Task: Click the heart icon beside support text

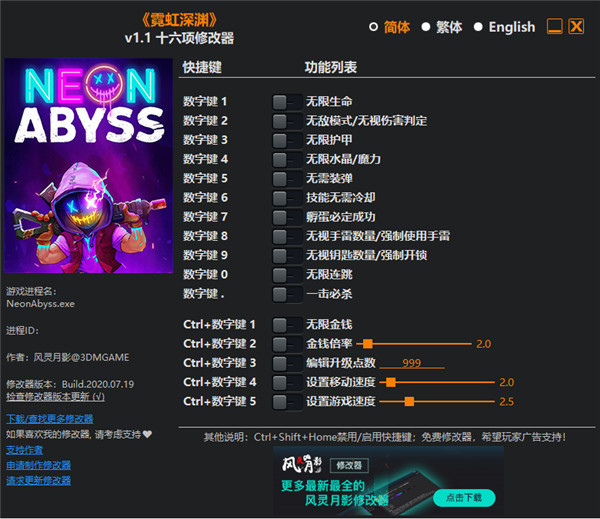Action: pos(147,434)
